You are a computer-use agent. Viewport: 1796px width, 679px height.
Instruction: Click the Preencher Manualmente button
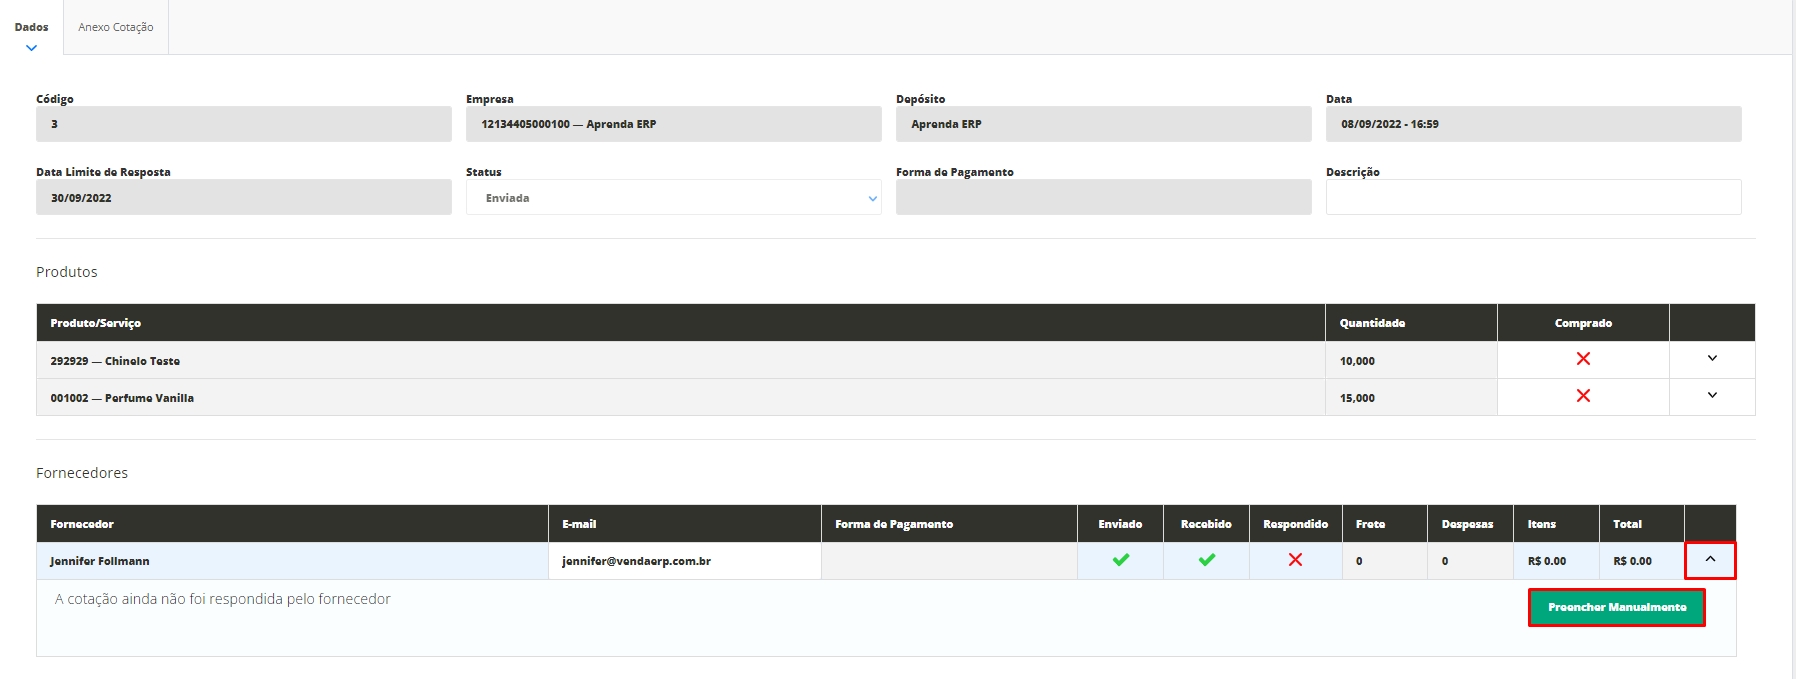coord(1616,607)
